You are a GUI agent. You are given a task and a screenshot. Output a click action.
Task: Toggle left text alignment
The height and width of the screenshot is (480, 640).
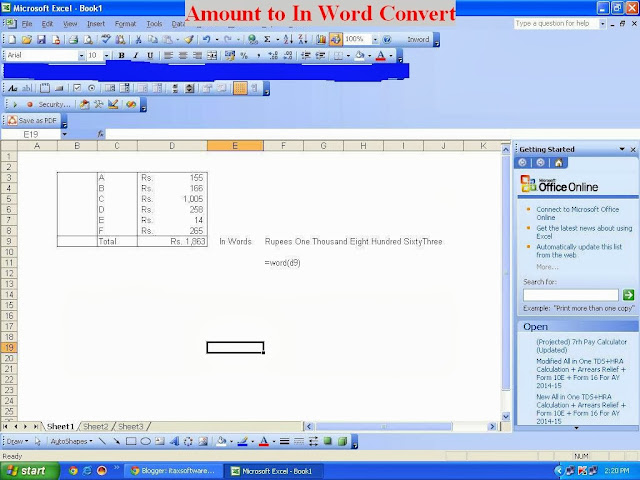(x=168, y=56)
